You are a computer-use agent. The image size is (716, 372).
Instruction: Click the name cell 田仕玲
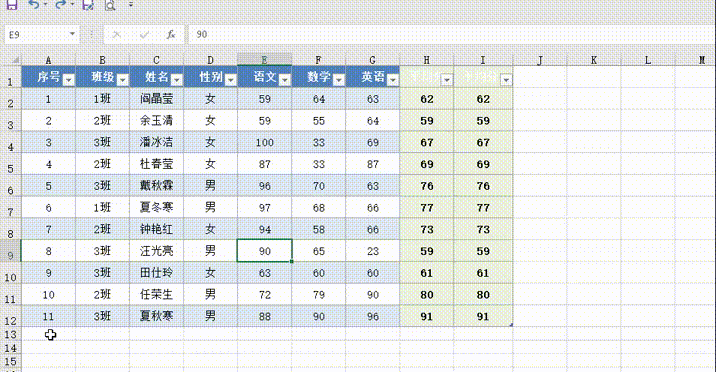click(x=156, y=272)
